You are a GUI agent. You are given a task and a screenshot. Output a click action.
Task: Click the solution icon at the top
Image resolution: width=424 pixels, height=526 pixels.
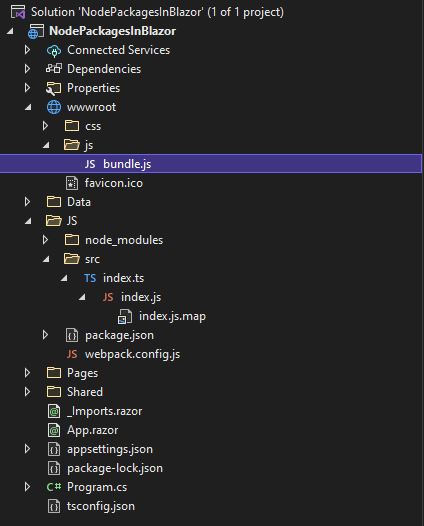(x=18, y=12)
